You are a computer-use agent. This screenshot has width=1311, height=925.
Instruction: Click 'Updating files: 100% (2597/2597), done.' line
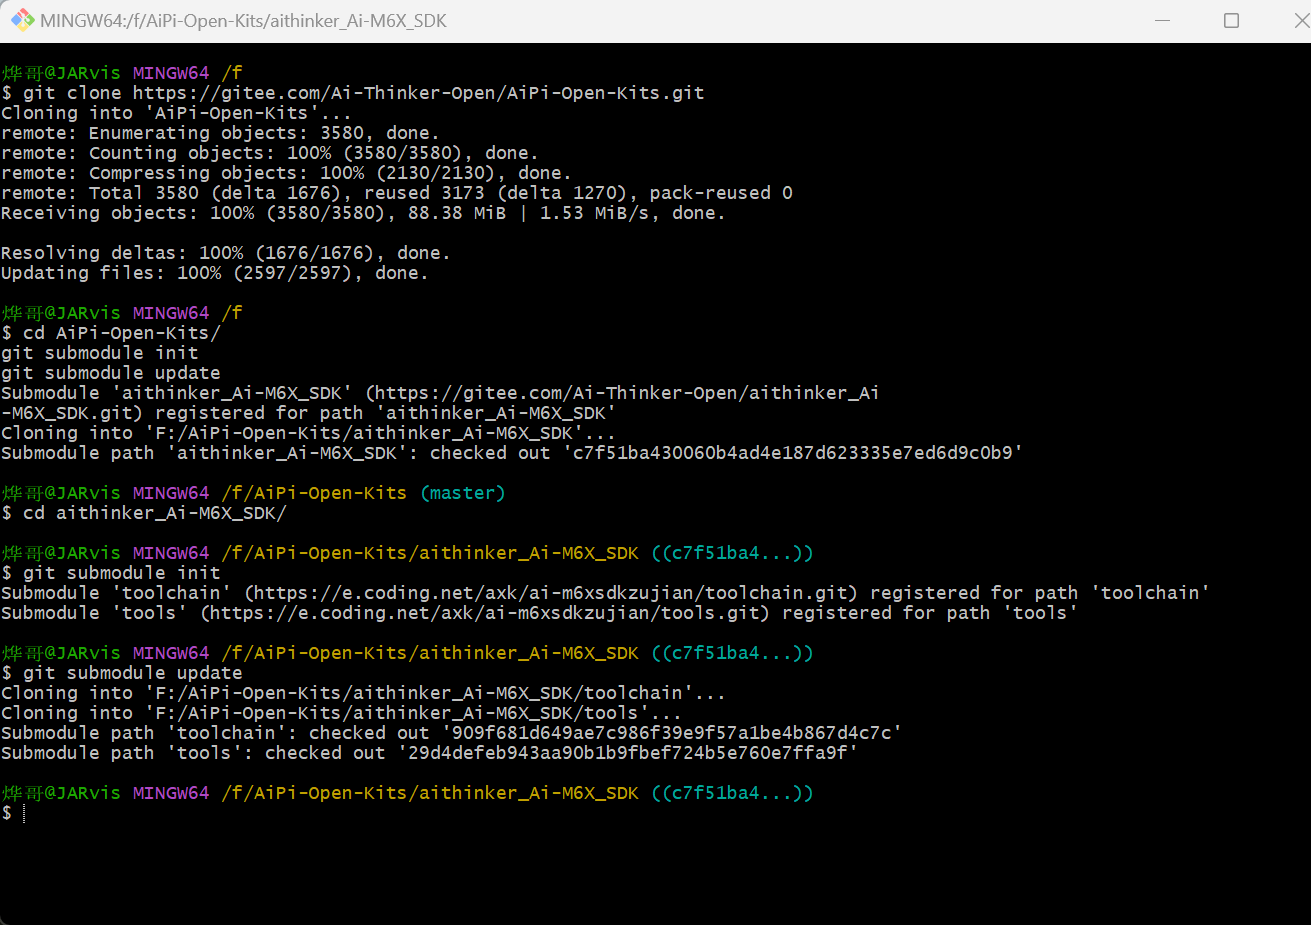[x=215, y=273]
